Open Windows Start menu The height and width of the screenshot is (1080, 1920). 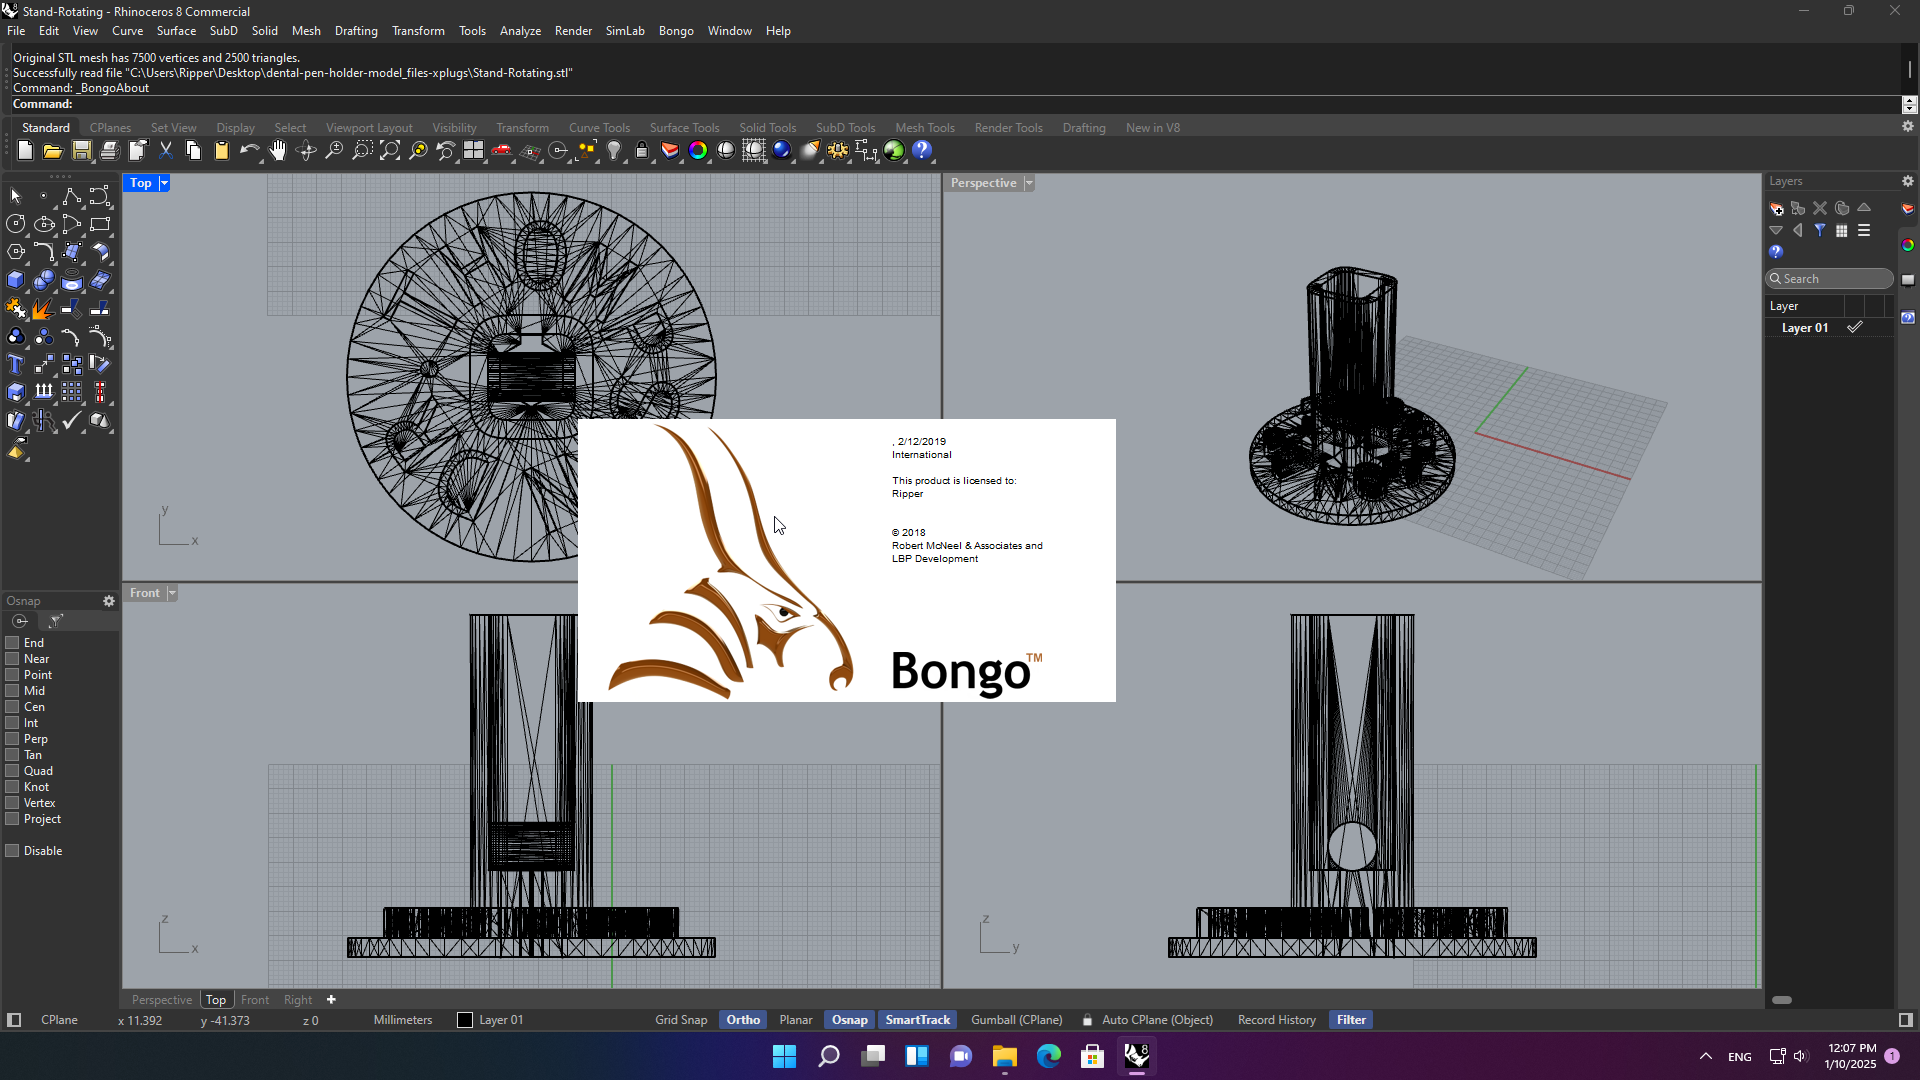pyautogui.click(x=785, y=1056)
